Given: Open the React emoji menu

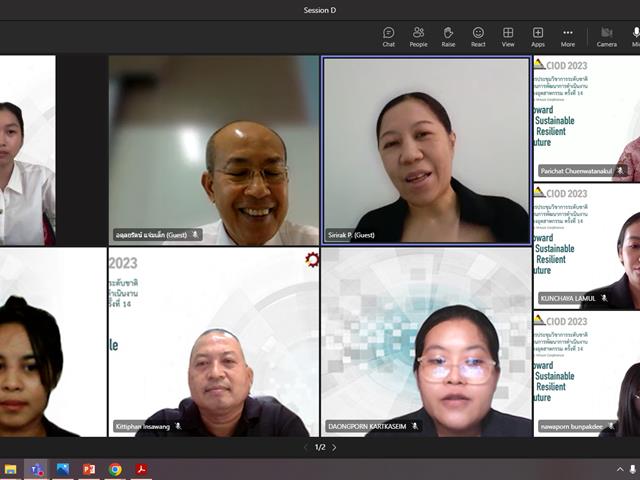Looking at the screenshot, I should click(478, 37).
